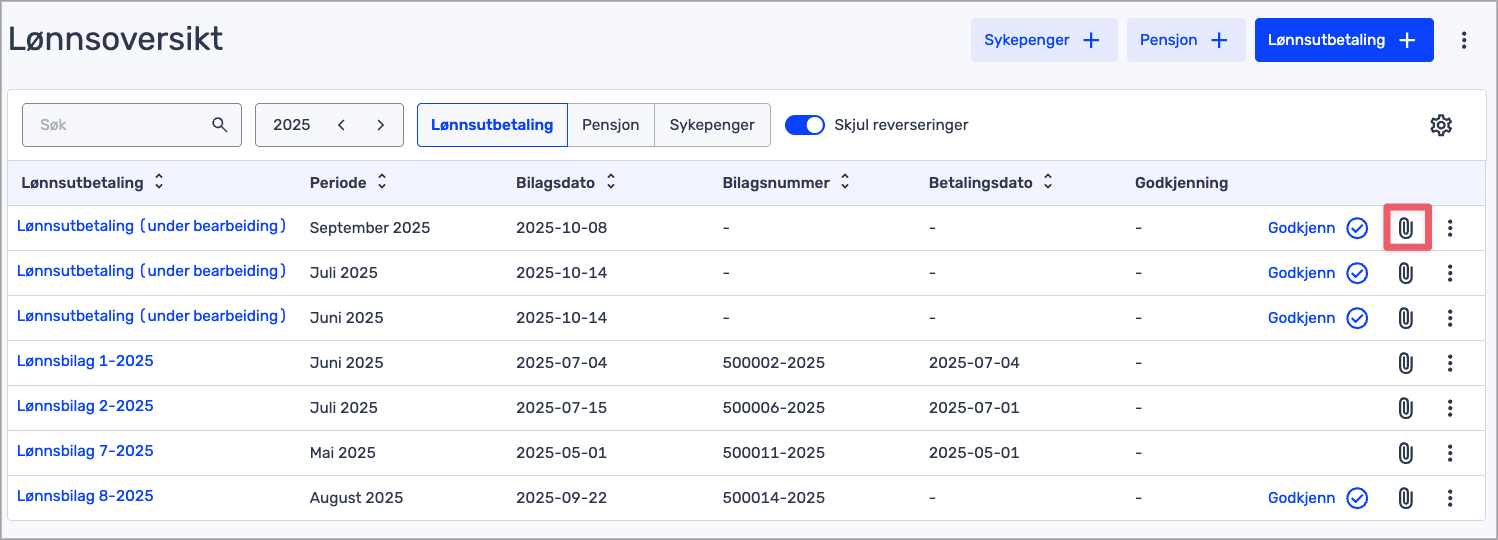
Task: Switch to the Sykepenger tab
Action: click(712, 125)
